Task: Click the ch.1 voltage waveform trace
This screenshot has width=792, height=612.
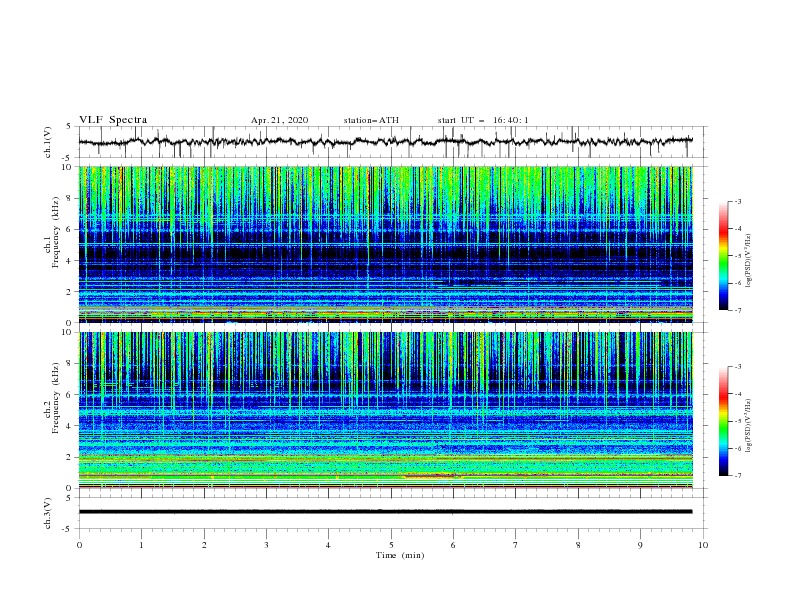Action: (x=385, y=142)
